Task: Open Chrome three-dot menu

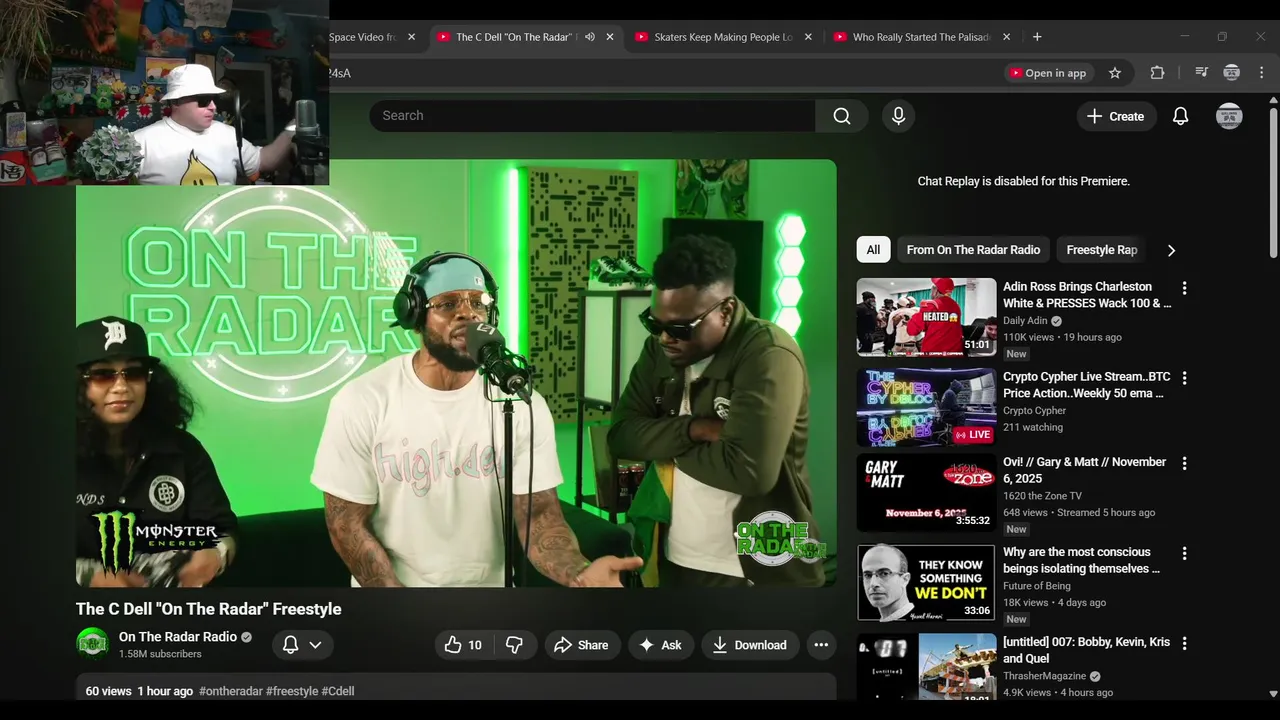Action: [1261, 73]
